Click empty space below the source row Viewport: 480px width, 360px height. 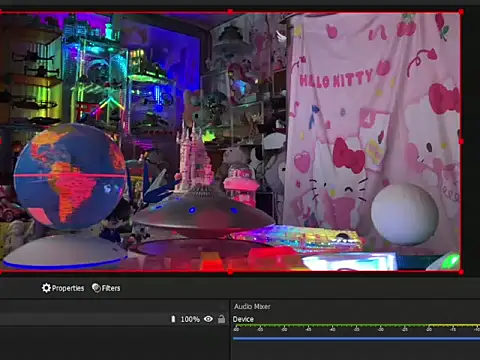point(113,343)
